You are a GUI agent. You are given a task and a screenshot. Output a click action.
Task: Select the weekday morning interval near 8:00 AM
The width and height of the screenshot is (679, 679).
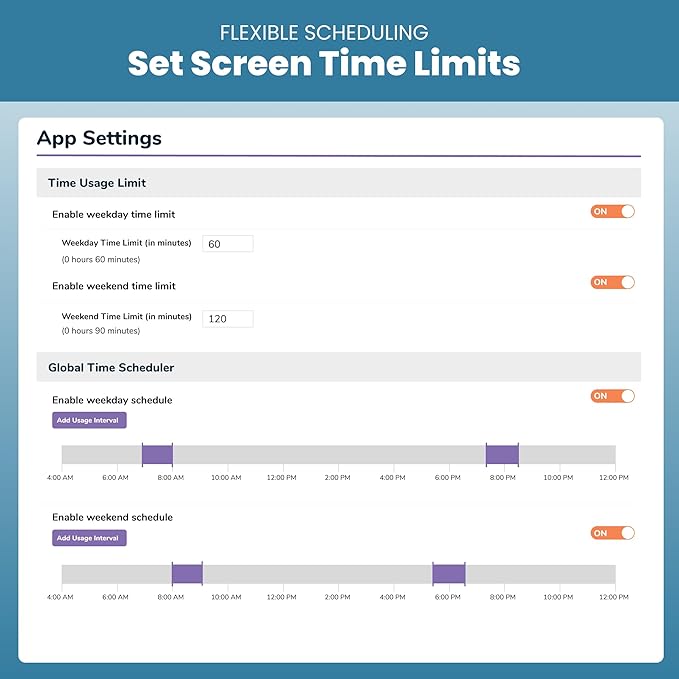[x=157, y=455]
